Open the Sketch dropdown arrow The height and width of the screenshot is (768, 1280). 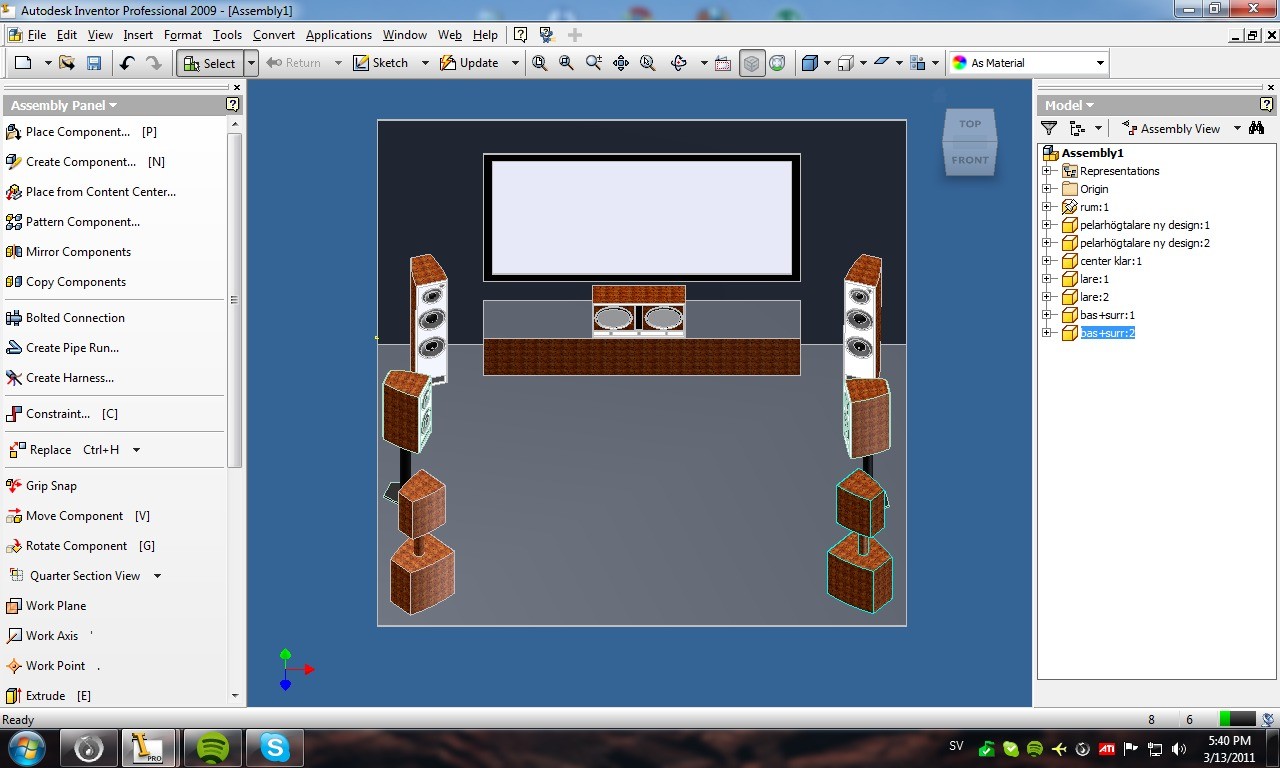point(424,63)
